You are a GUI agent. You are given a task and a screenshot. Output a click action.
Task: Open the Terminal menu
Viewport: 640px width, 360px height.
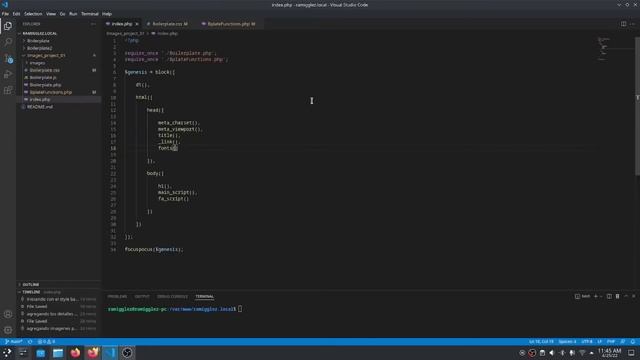point(90,14)
